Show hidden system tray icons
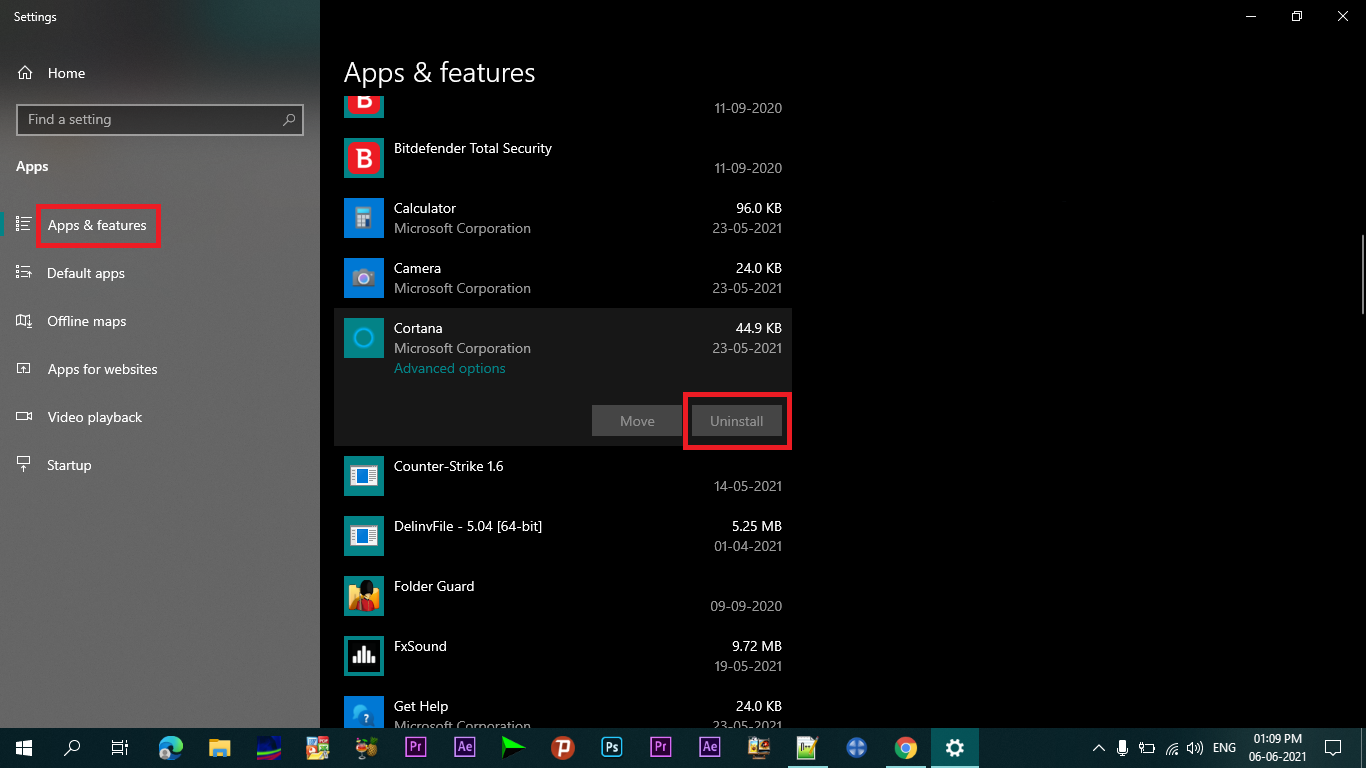This screenshot has width=1366, height=768. [1098, 747]
